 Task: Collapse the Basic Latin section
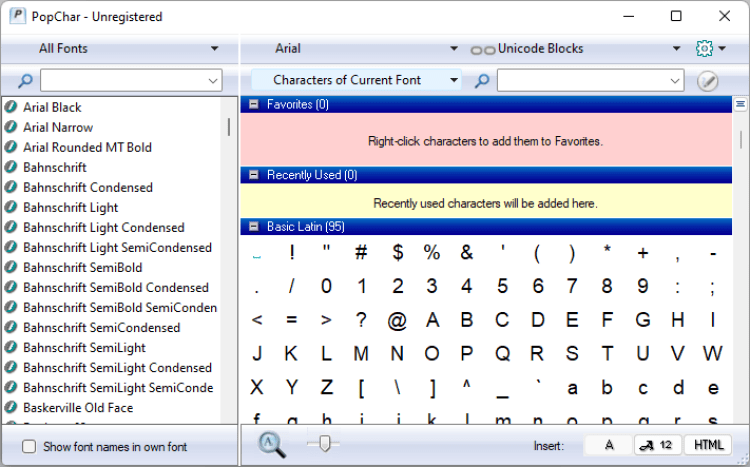[x=254, y=226]
